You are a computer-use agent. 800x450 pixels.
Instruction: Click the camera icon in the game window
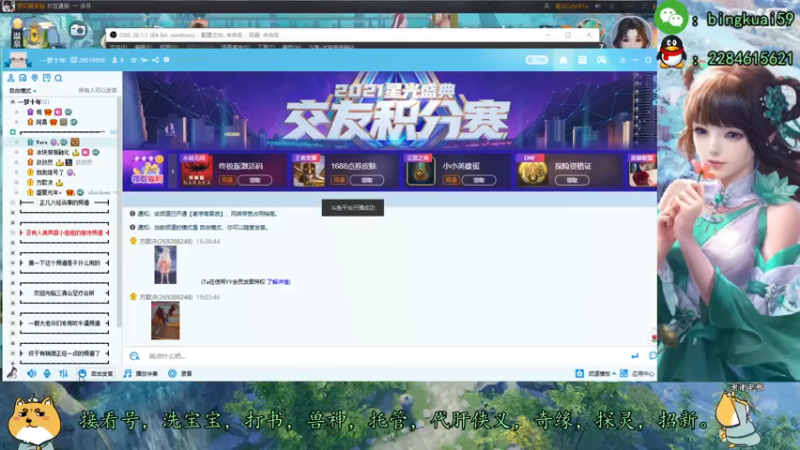click(78, 31)
